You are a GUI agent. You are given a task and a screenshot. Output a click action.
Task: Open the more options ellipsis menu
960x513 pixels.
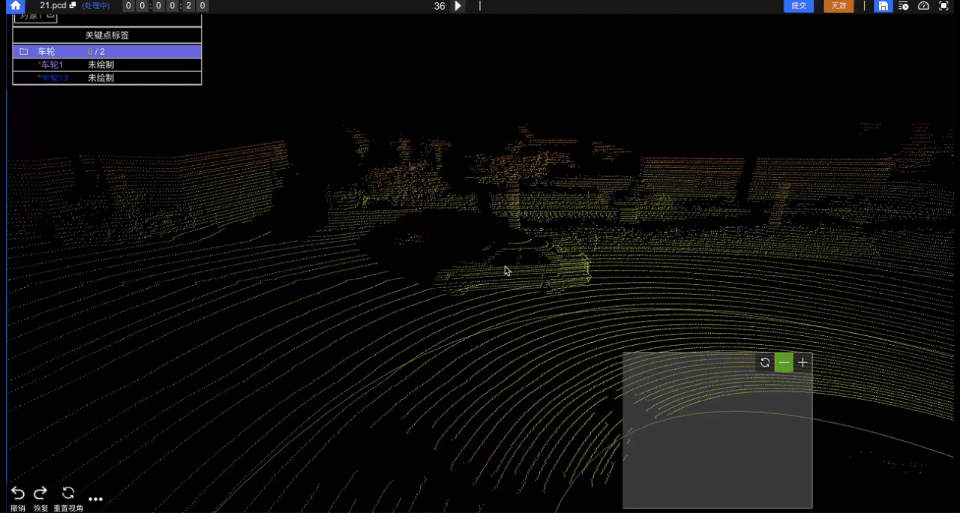(96, 498)
